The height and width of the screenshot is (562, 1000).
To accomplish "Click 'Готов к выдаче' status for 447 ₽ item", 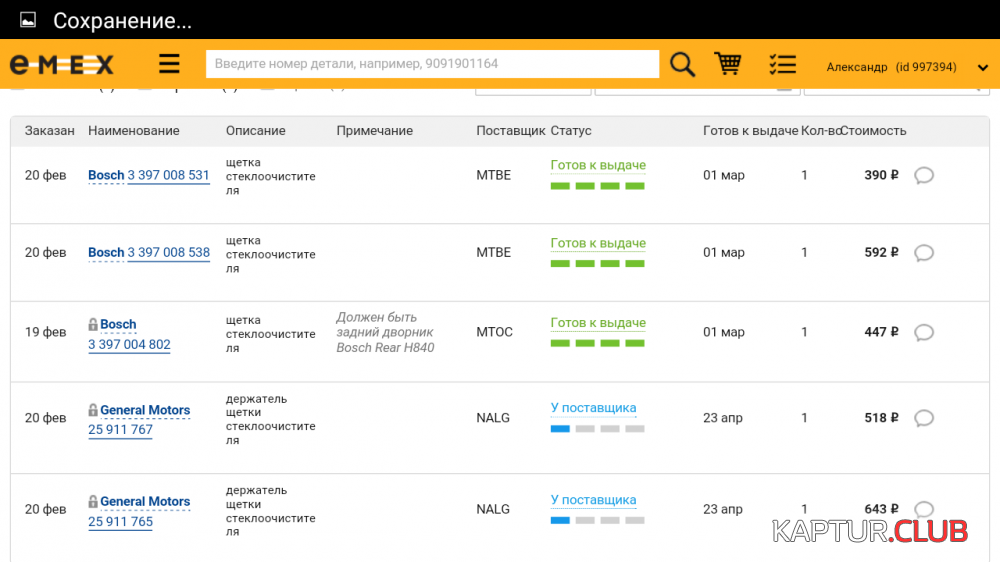I will [598, 323].
